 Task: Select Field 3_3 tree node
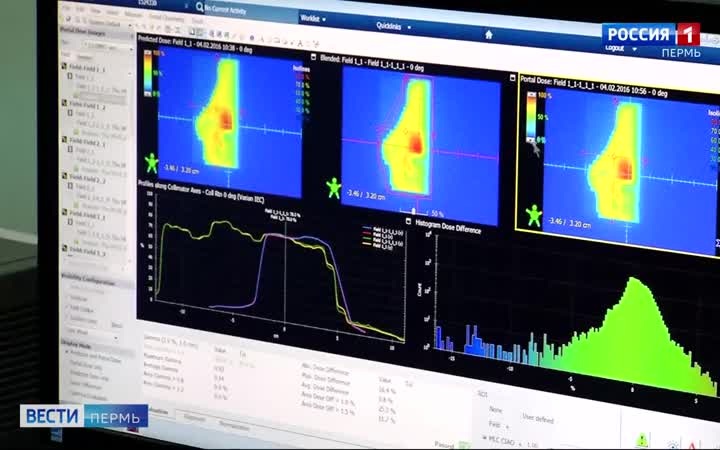click(x=88, y=252)
